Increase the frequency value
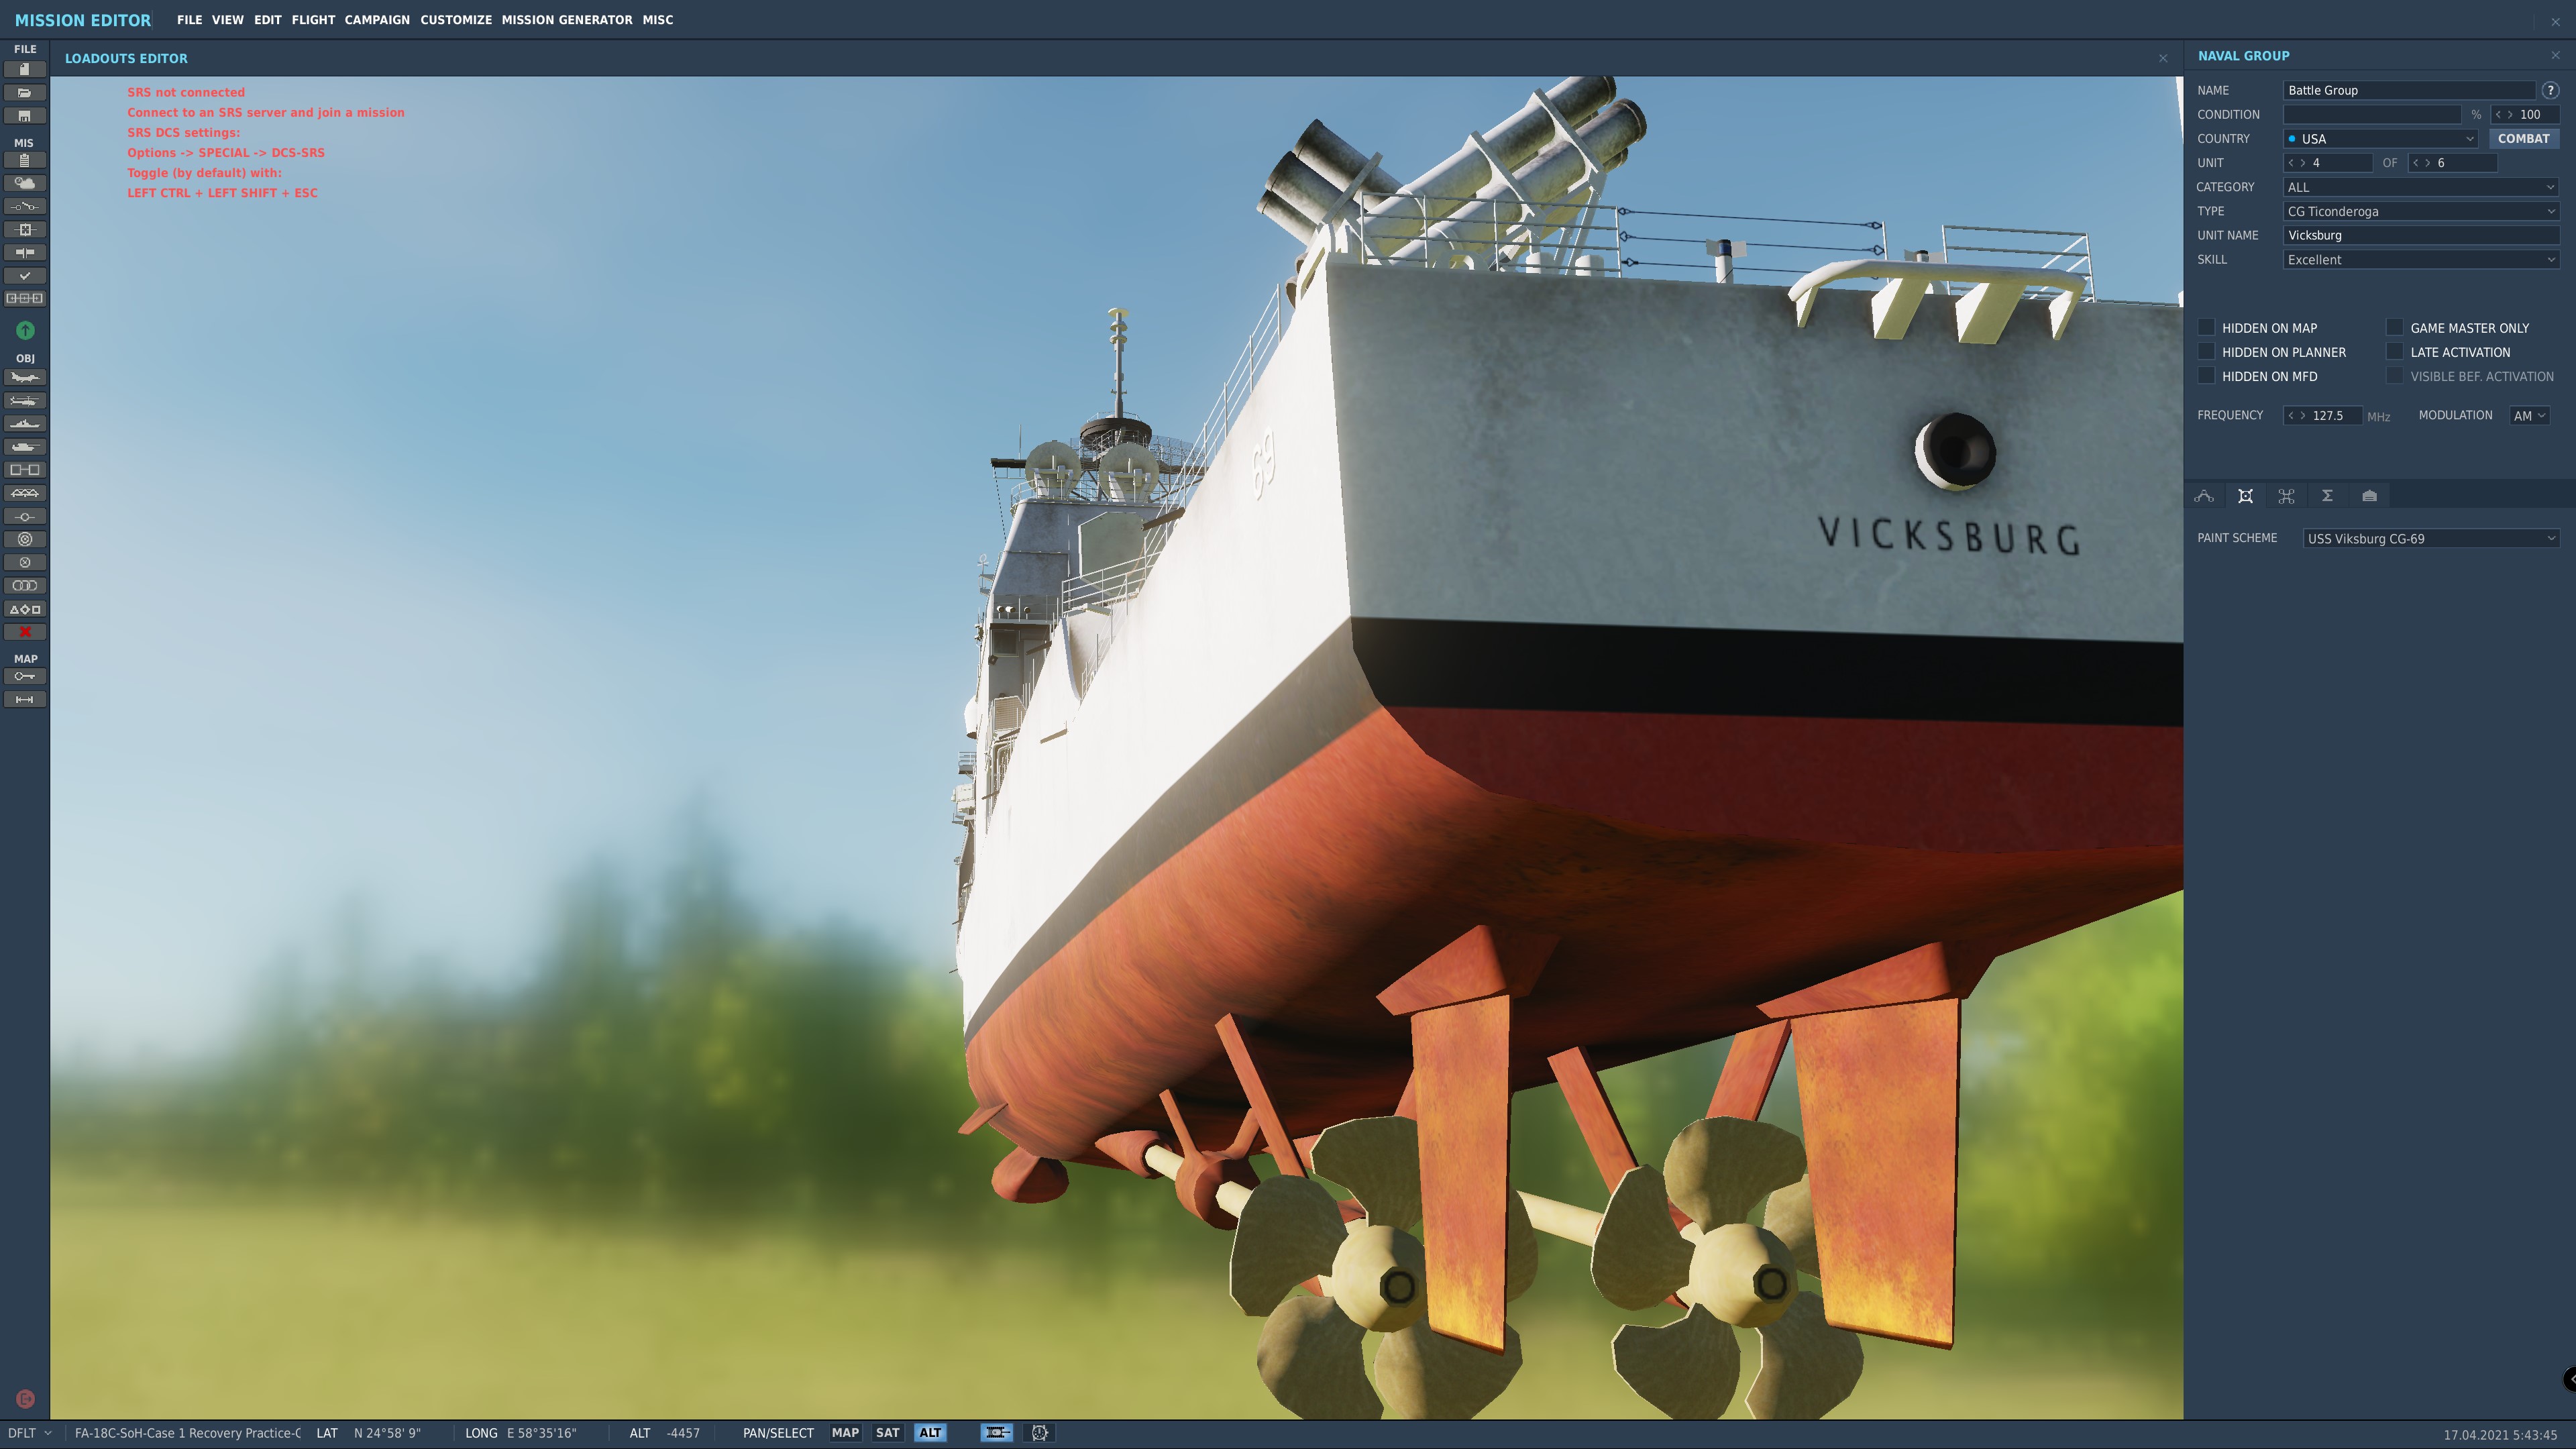Screen dimensions: 2576x1449 click(2303, 416)
